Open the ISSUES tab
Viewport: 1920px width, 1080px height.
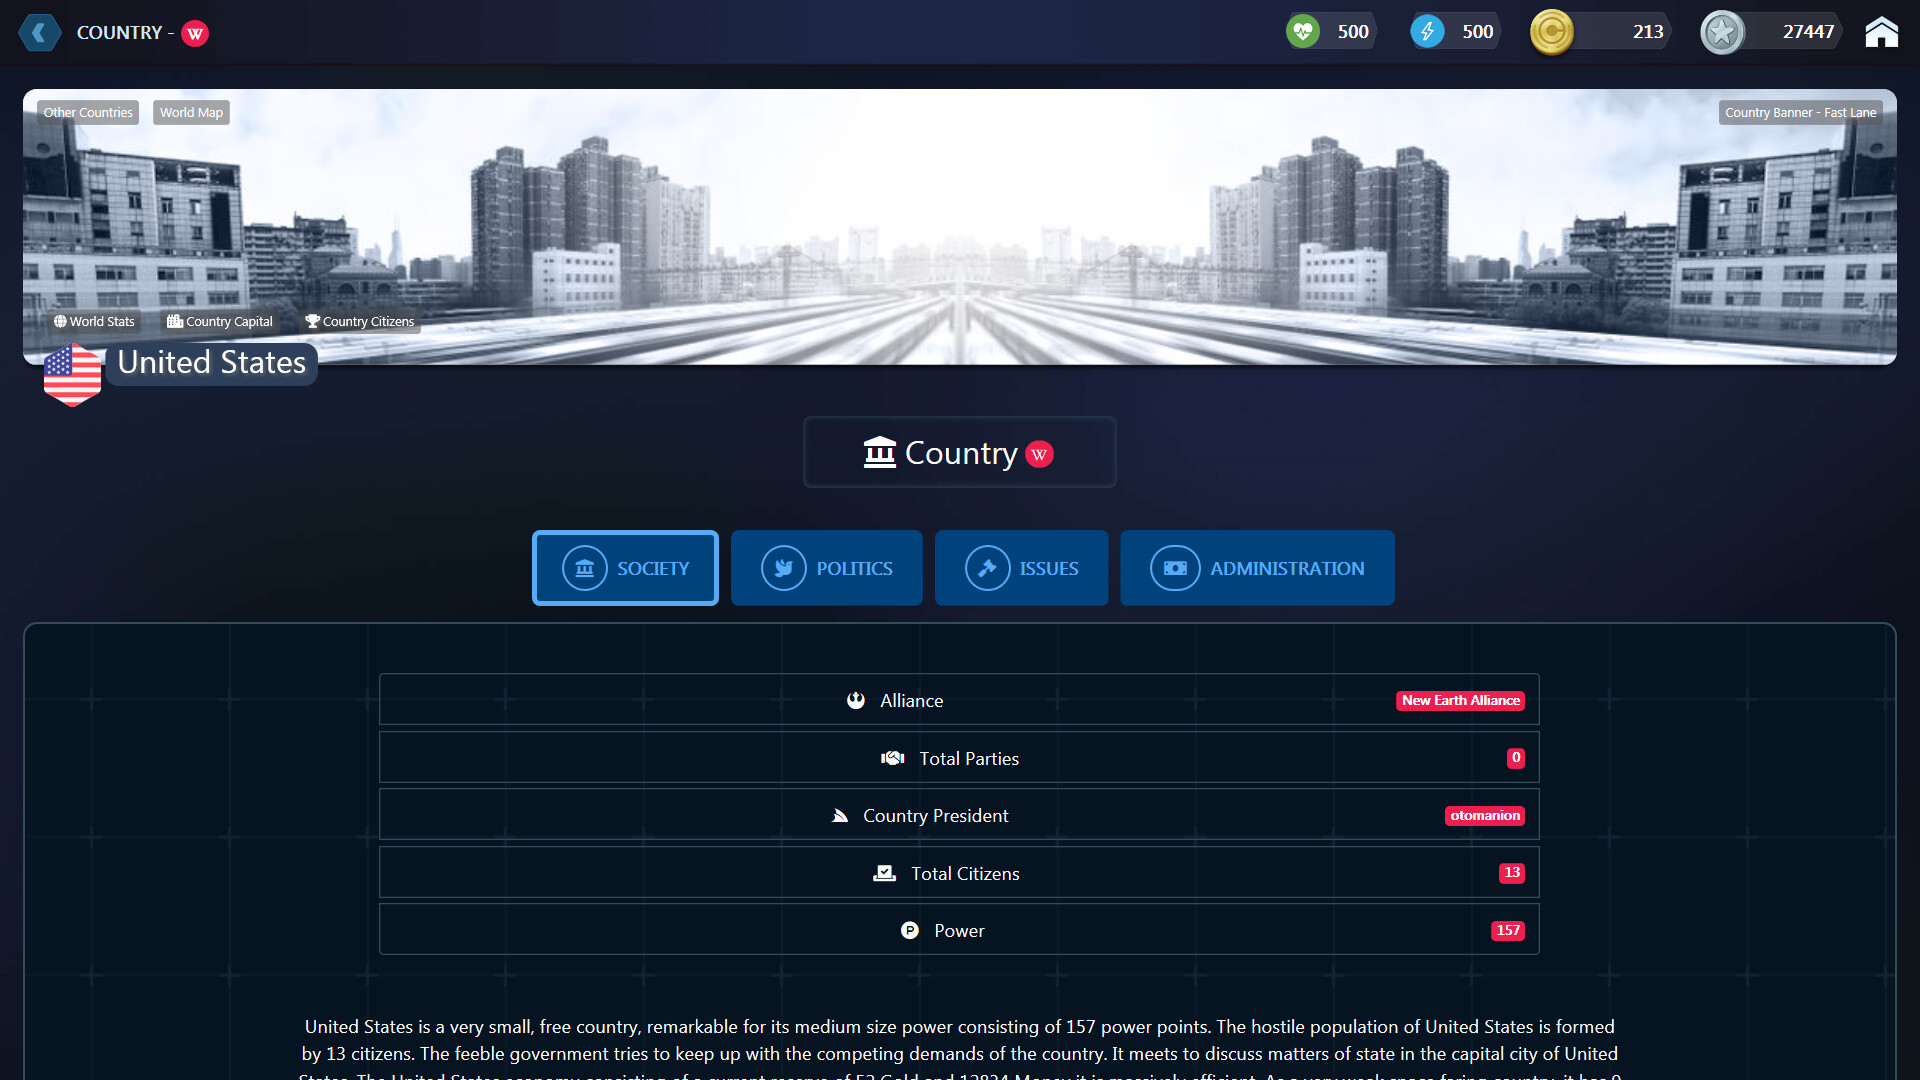(x=1021, y=568)
